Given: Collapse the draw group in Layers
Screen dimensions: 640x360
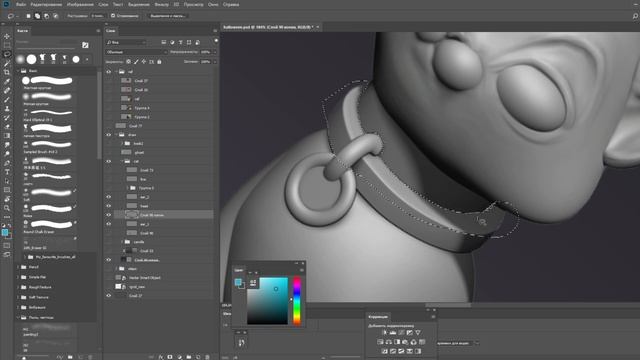Looking at the screenshot, I should 116,135.
